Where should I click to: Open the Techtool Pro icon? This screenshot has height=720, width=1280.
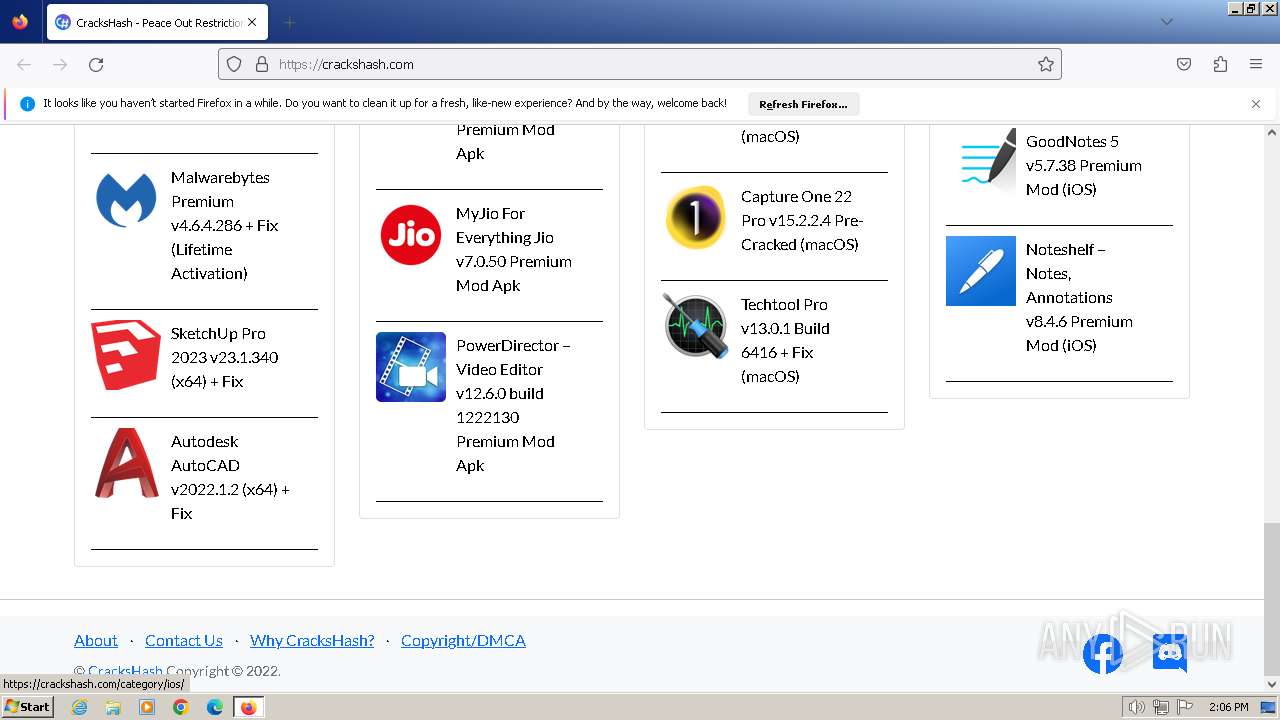[x=696, y=326]
